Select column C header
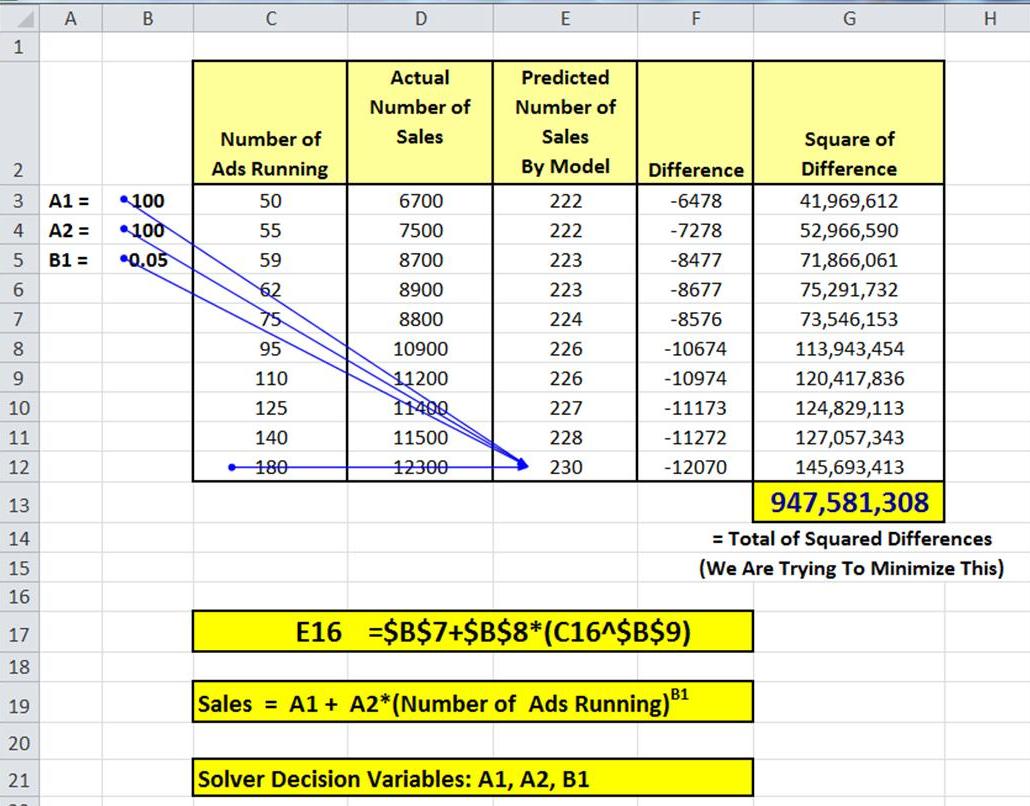This screenshot has width=1030, height=806. tap(271, 18)
